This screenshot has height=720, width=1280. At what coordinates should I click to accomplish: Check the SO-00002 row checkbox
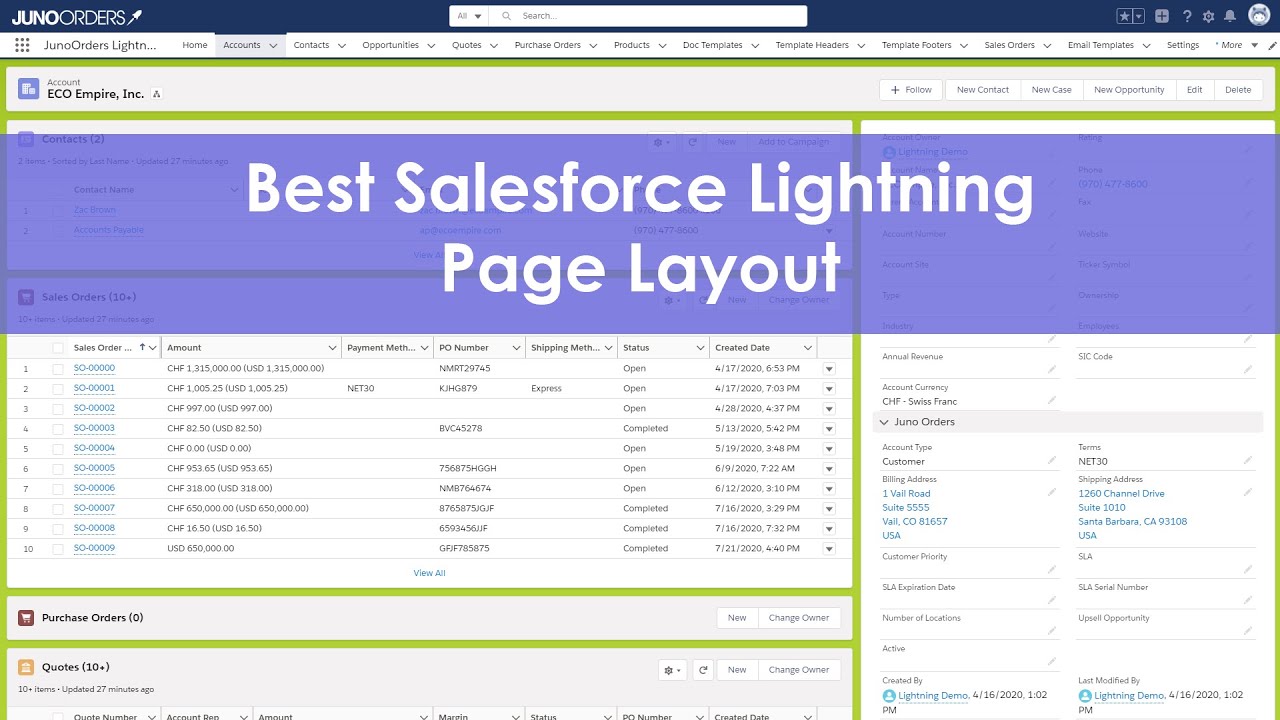click(58, 409)
